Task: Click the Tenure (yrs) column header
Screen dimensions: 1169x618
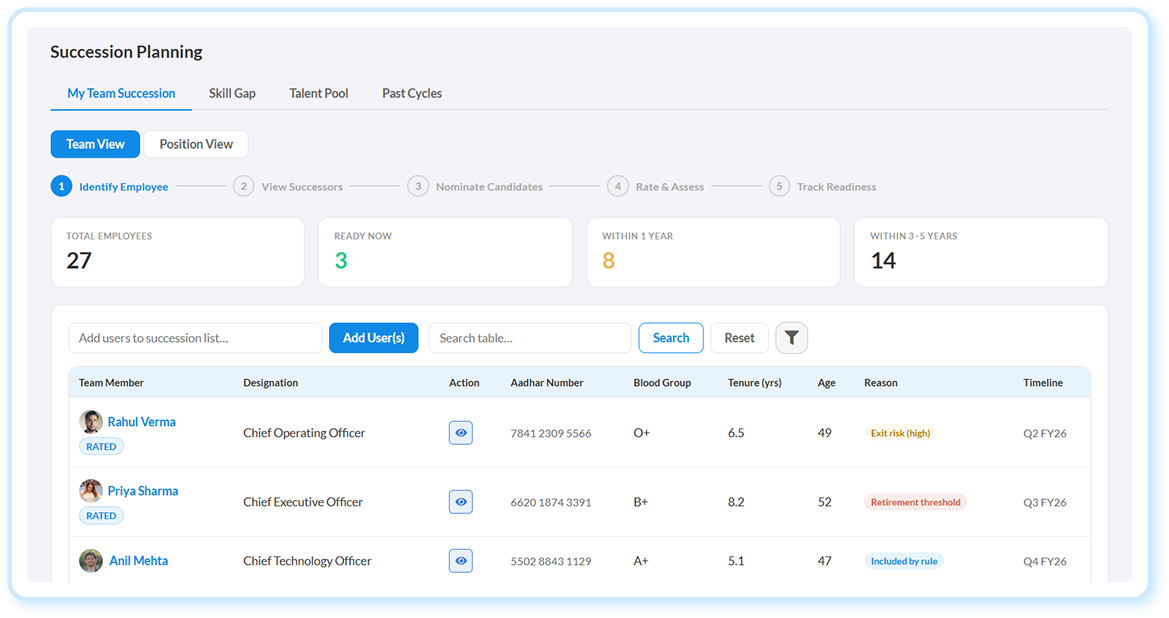Action: (x=754, y=382)
